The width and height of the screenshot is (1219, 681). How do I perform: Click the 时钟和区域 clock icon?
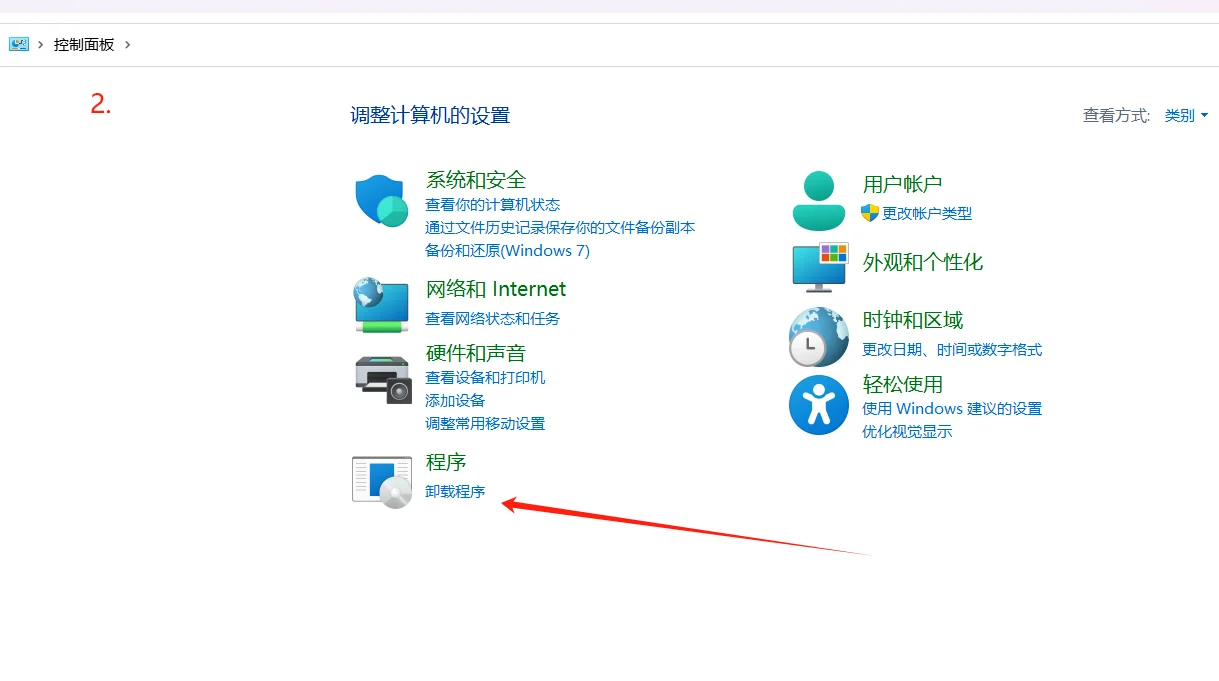pos(818,337)
